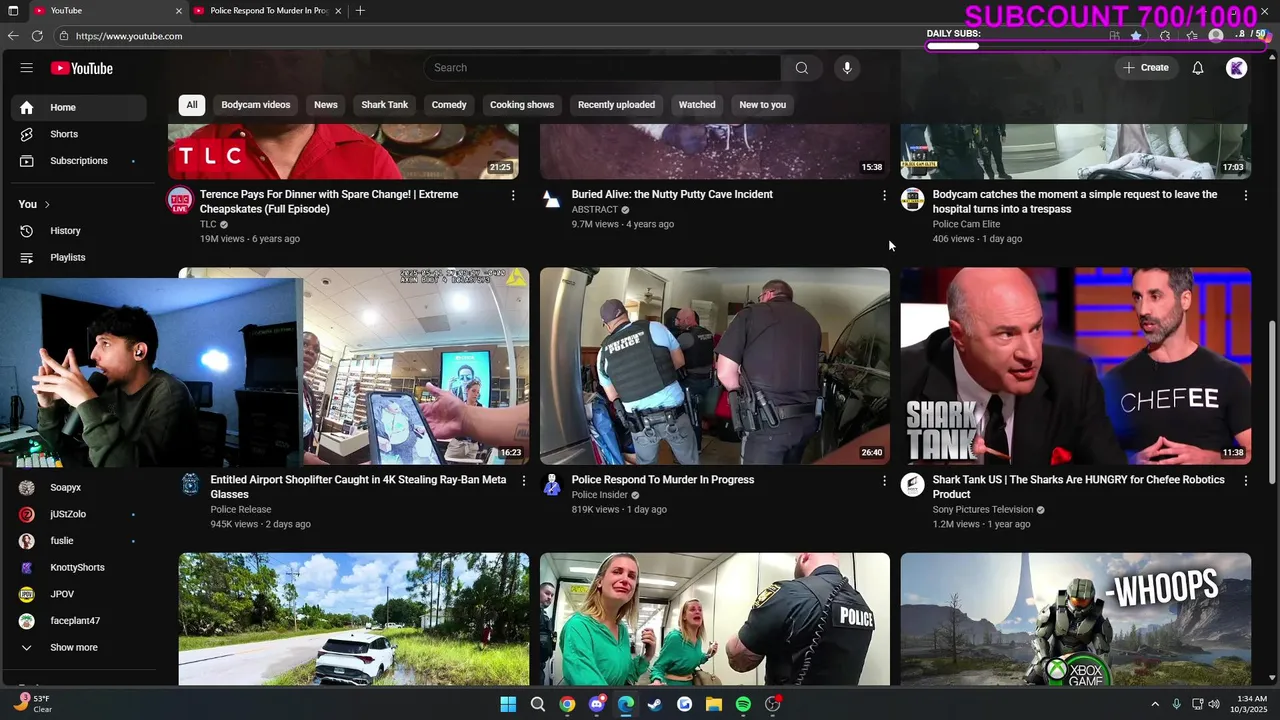The width and height of the screenshot is (1280, 720).
Task: Open options for the Airport Shoplifter video
Action: 523,481
